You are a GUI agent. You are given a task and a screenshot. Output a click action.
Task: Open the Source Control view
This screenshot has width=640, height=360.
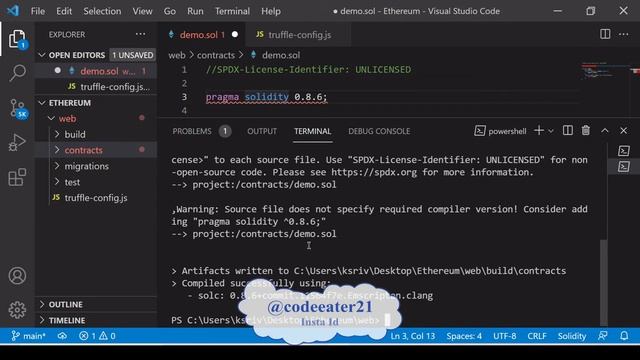point(18,109)
